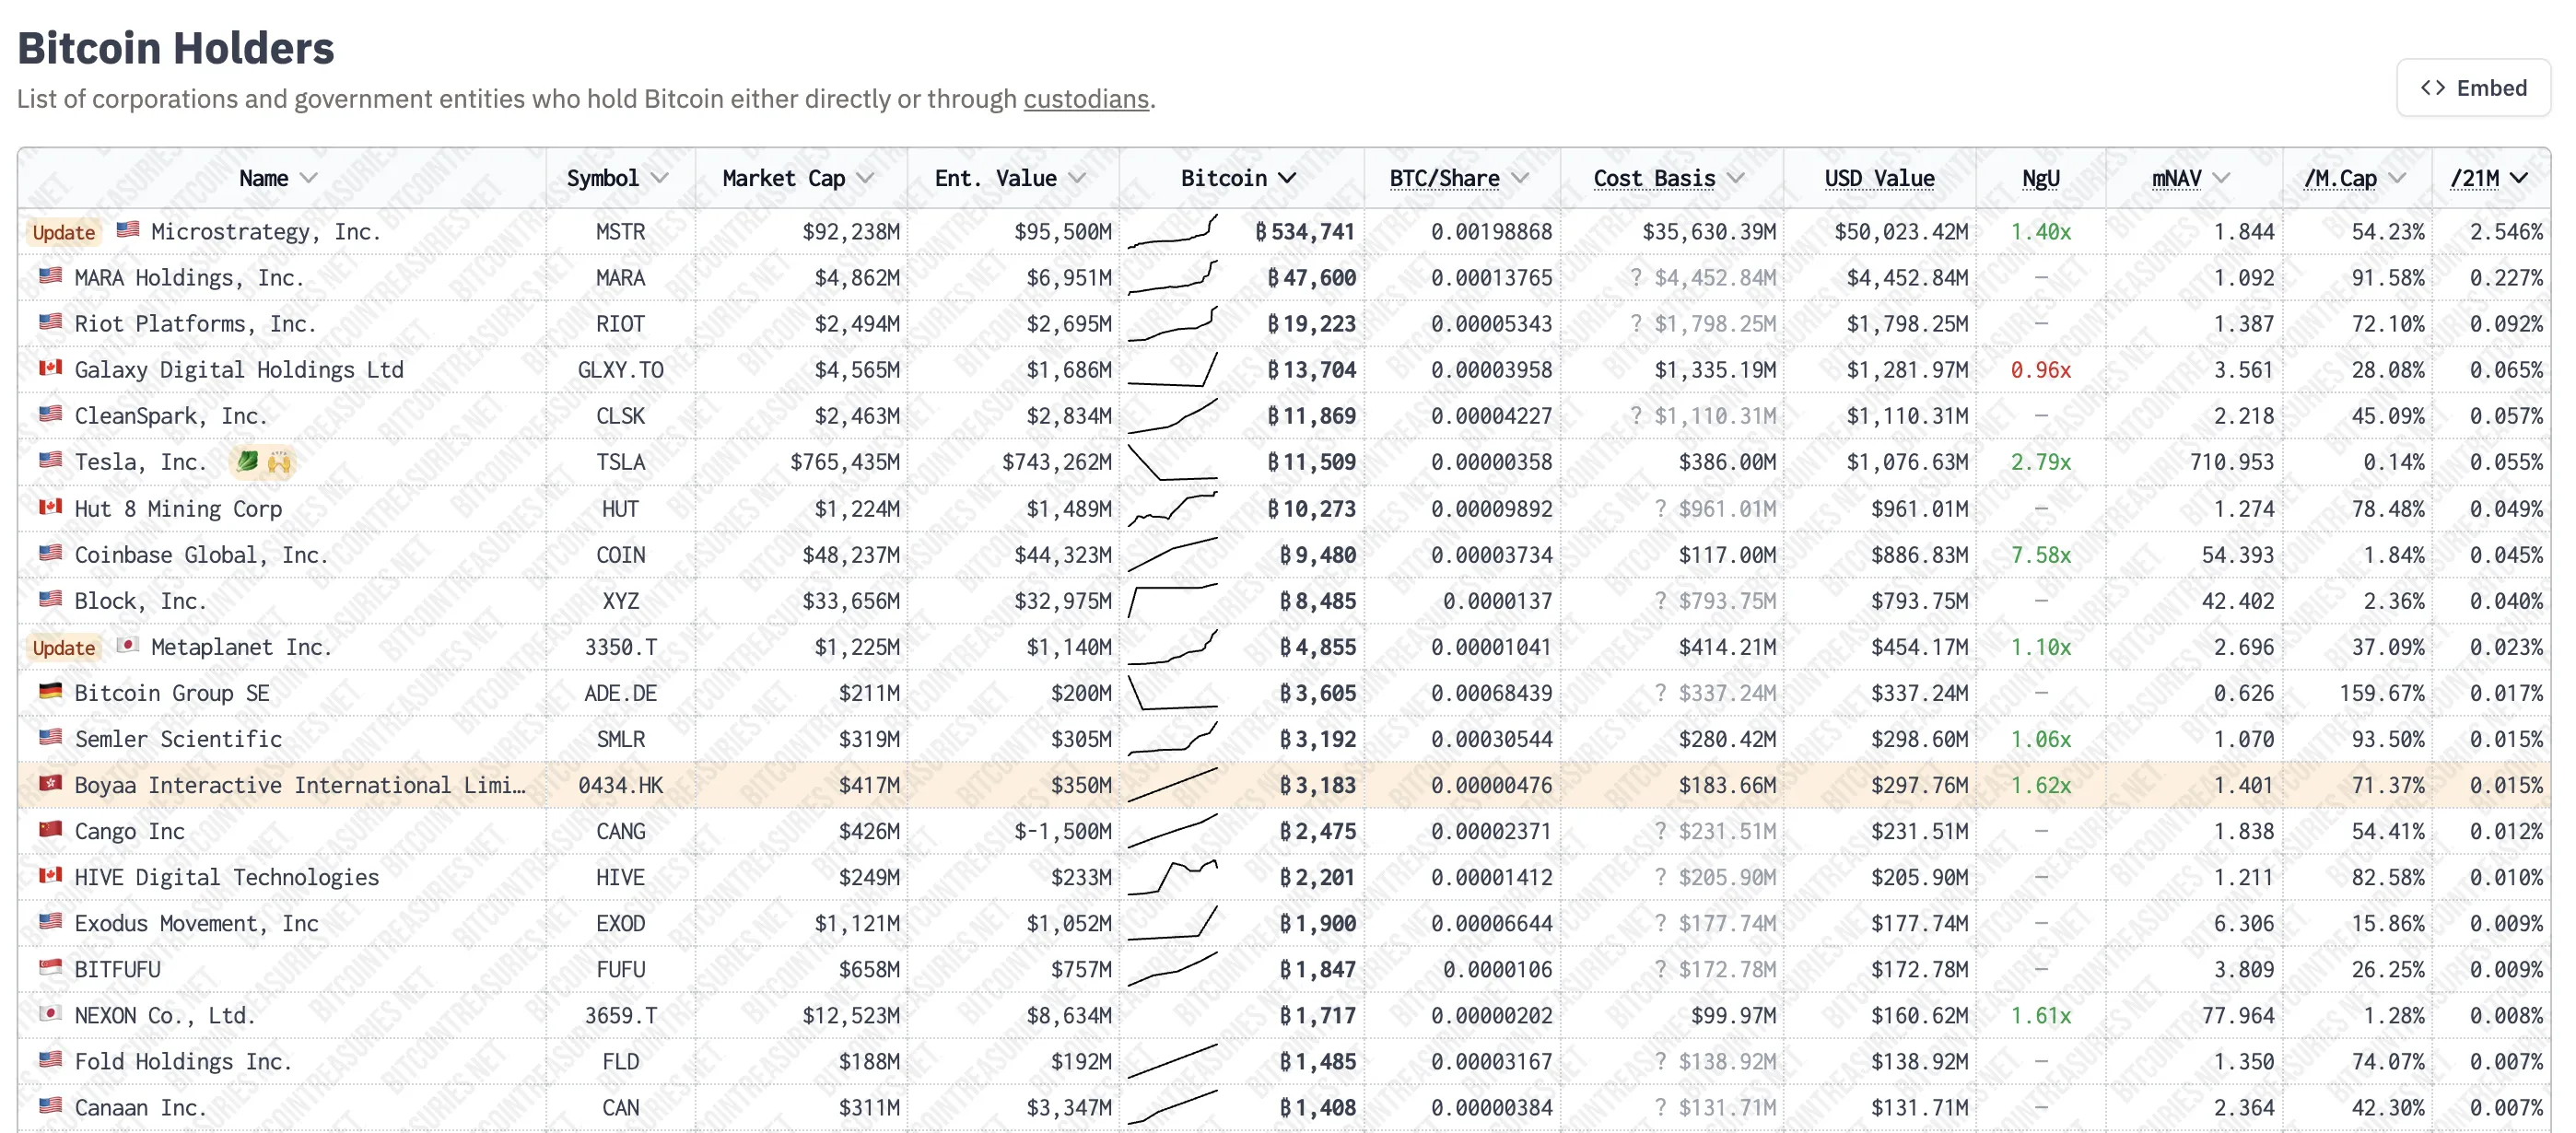Image resolution: width=2576 pixels, height=1133 pixels.
Task: Click the US flag beside Canaan Inc.
Action: click(50, 1104)
